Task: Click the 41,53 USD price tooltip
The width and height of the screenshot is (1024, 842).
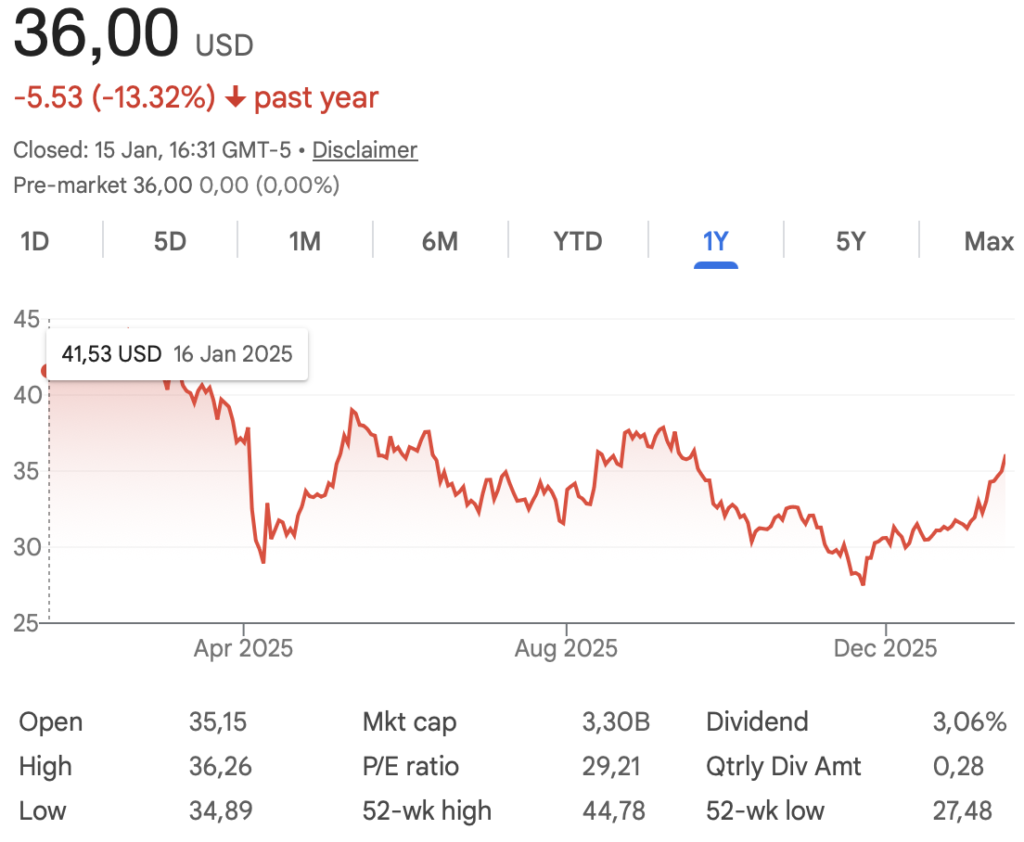Action: tap(177, 354)
